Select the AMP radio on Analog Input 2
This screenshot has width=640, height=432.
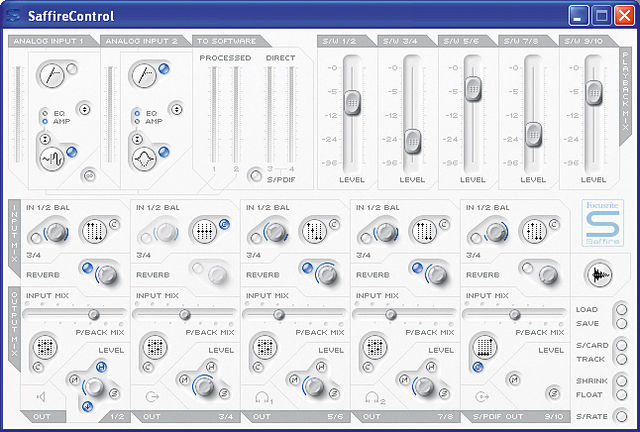pos(137,121)
